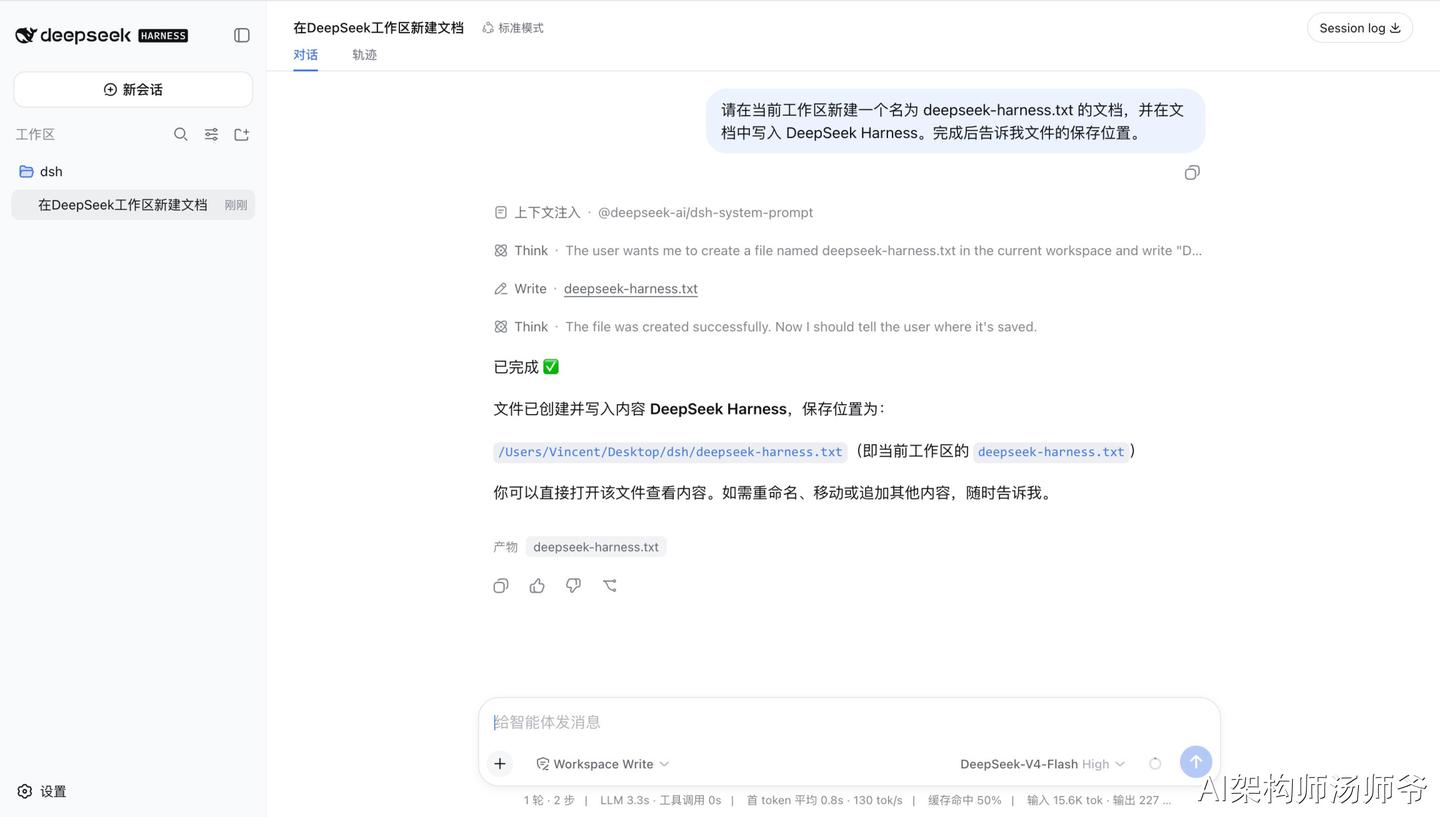Click the pencil icon of the Write step
This screenshot has height=817, width=1440.
(501, 289)
